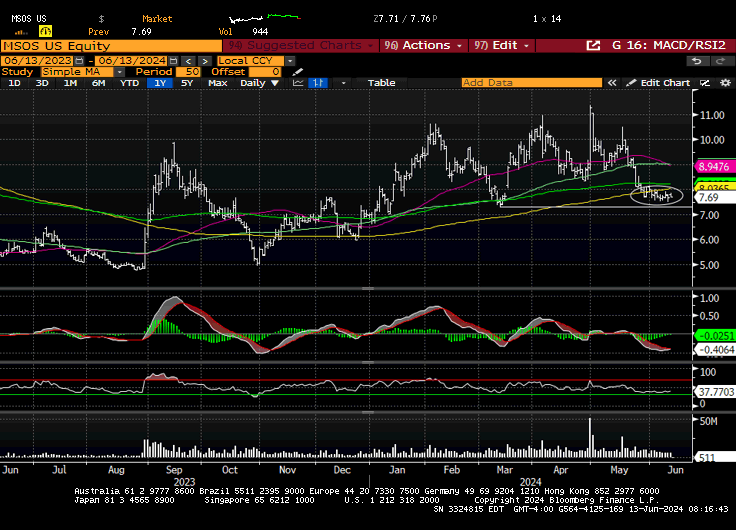Open the end date calendar picker
This screenshot has height=530, width=736.
click(x=173, y=61)
